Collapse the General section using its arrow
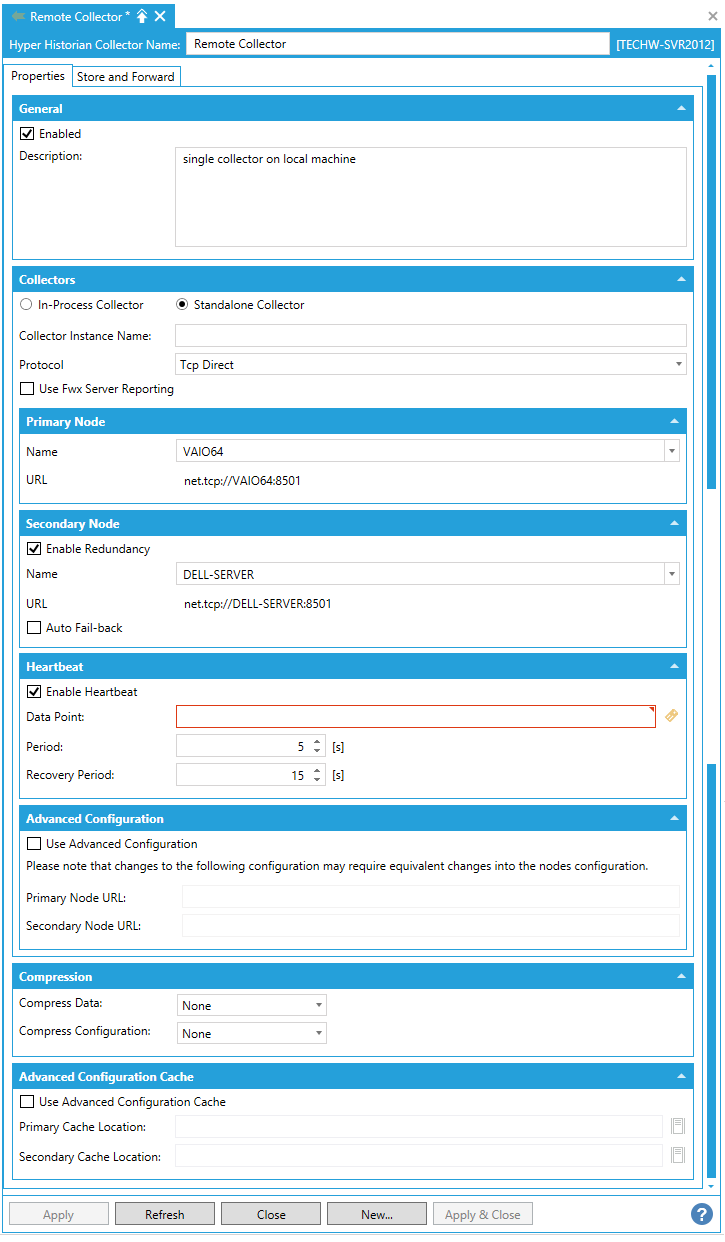The width and height of the screenshot is (725, 1242). click(x=681, y=108)
